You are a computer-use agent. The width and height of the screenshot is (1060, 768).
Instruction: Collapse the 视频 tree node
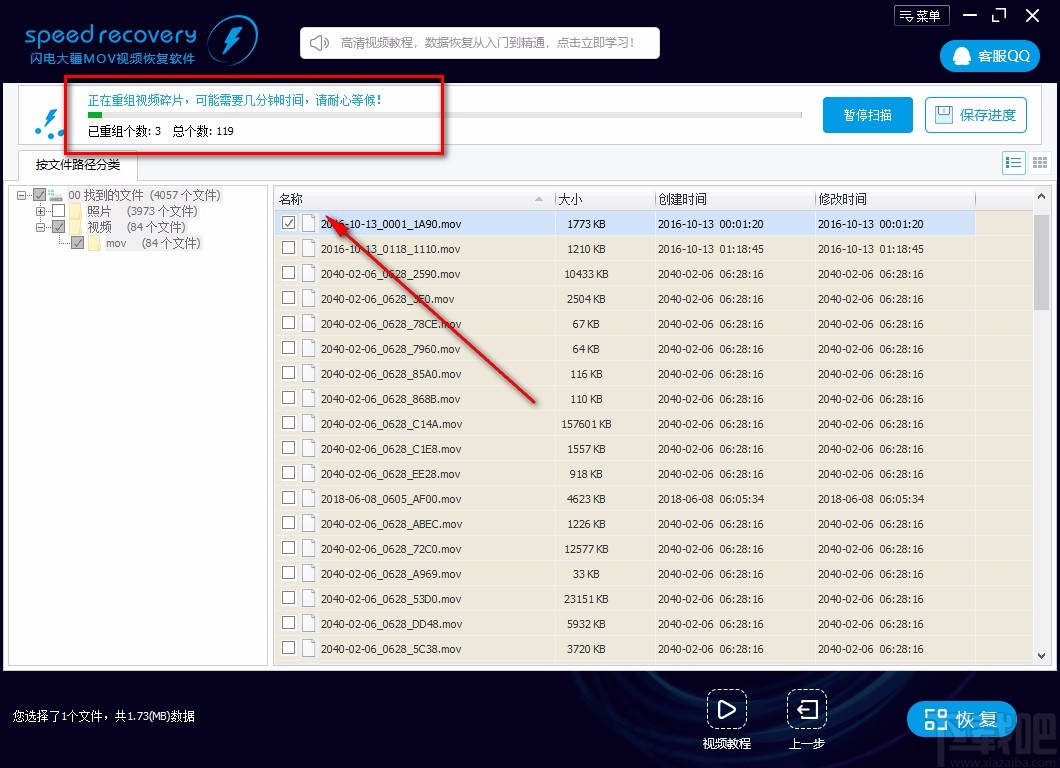[41, 227]
